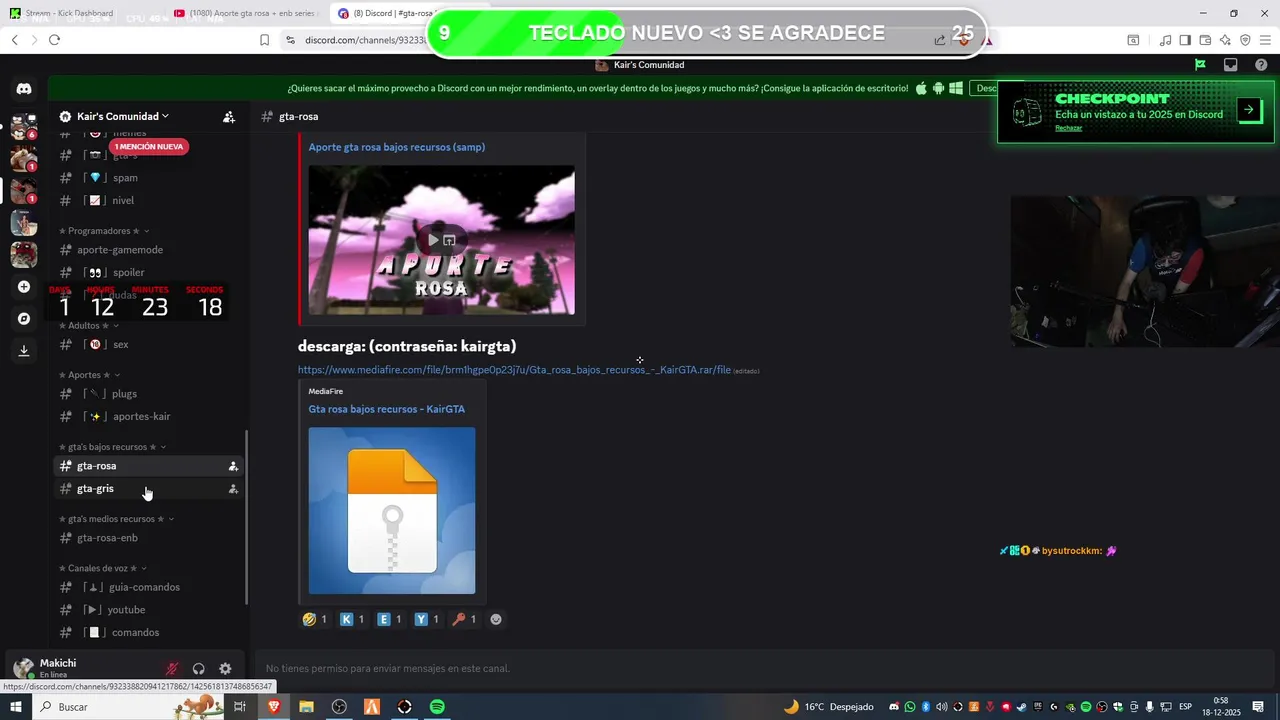The image size is (1280, 720).
Task: Collapse the Aportes category
Action: point(89,375)
